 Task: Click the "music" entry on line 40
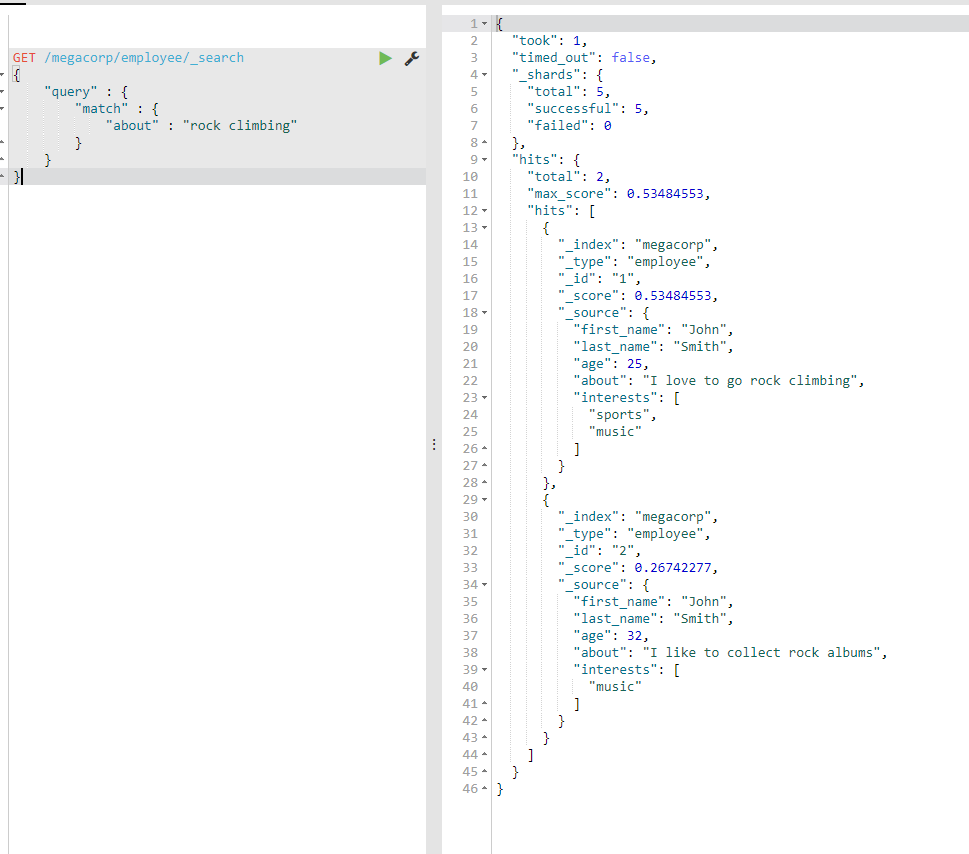pyautogui.click(x=615, y=687)
